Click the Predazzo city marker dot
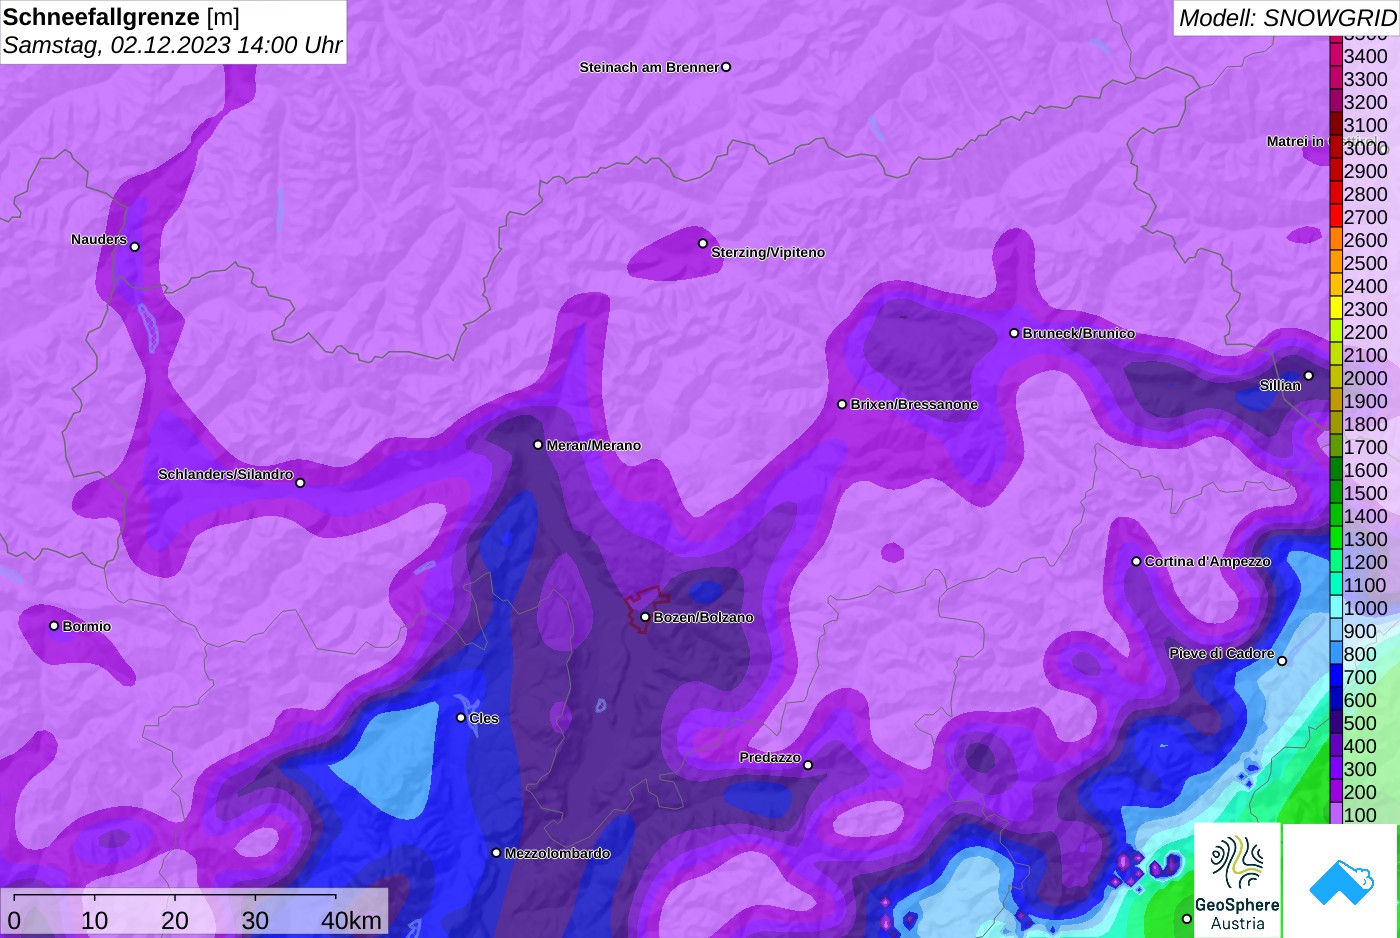 [x=808, y=765]
